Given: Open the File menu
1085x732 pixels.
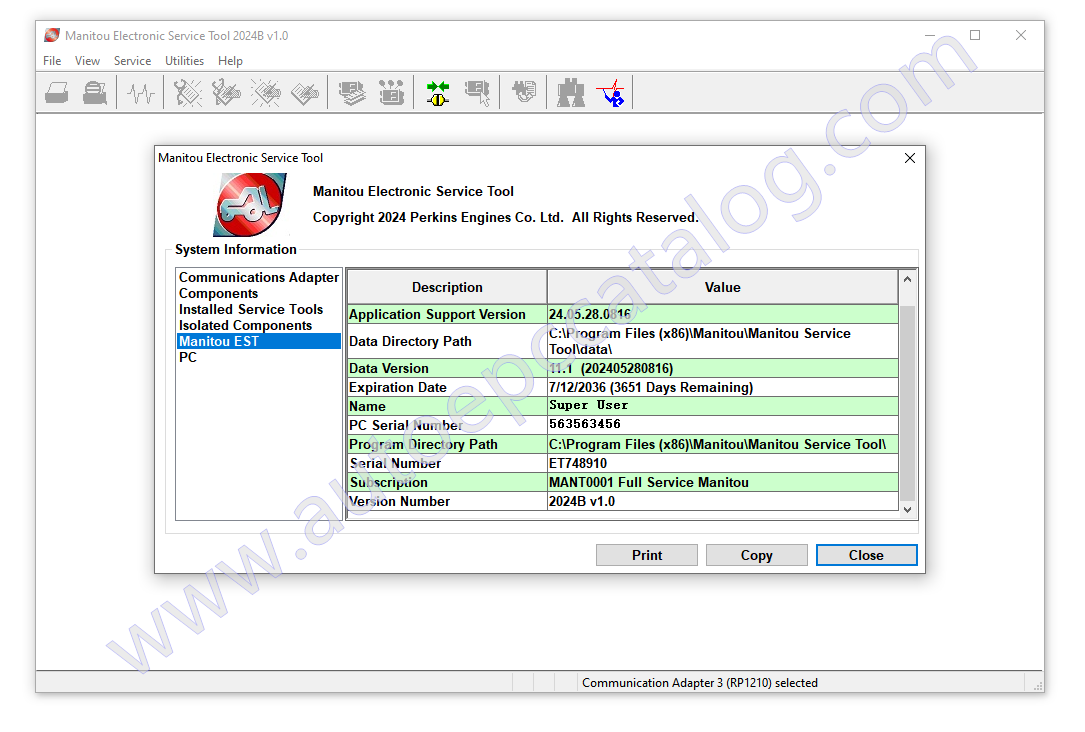Looking at the screenshot, I should [x=52, y=61].
